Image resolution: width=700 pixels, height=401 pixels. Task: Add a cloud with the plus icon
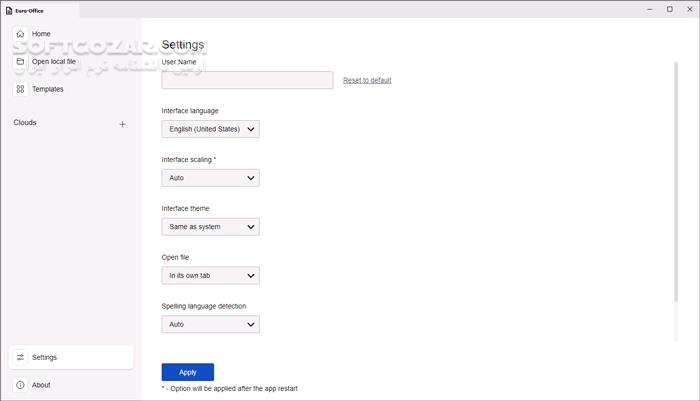click(x=122, y=124)
